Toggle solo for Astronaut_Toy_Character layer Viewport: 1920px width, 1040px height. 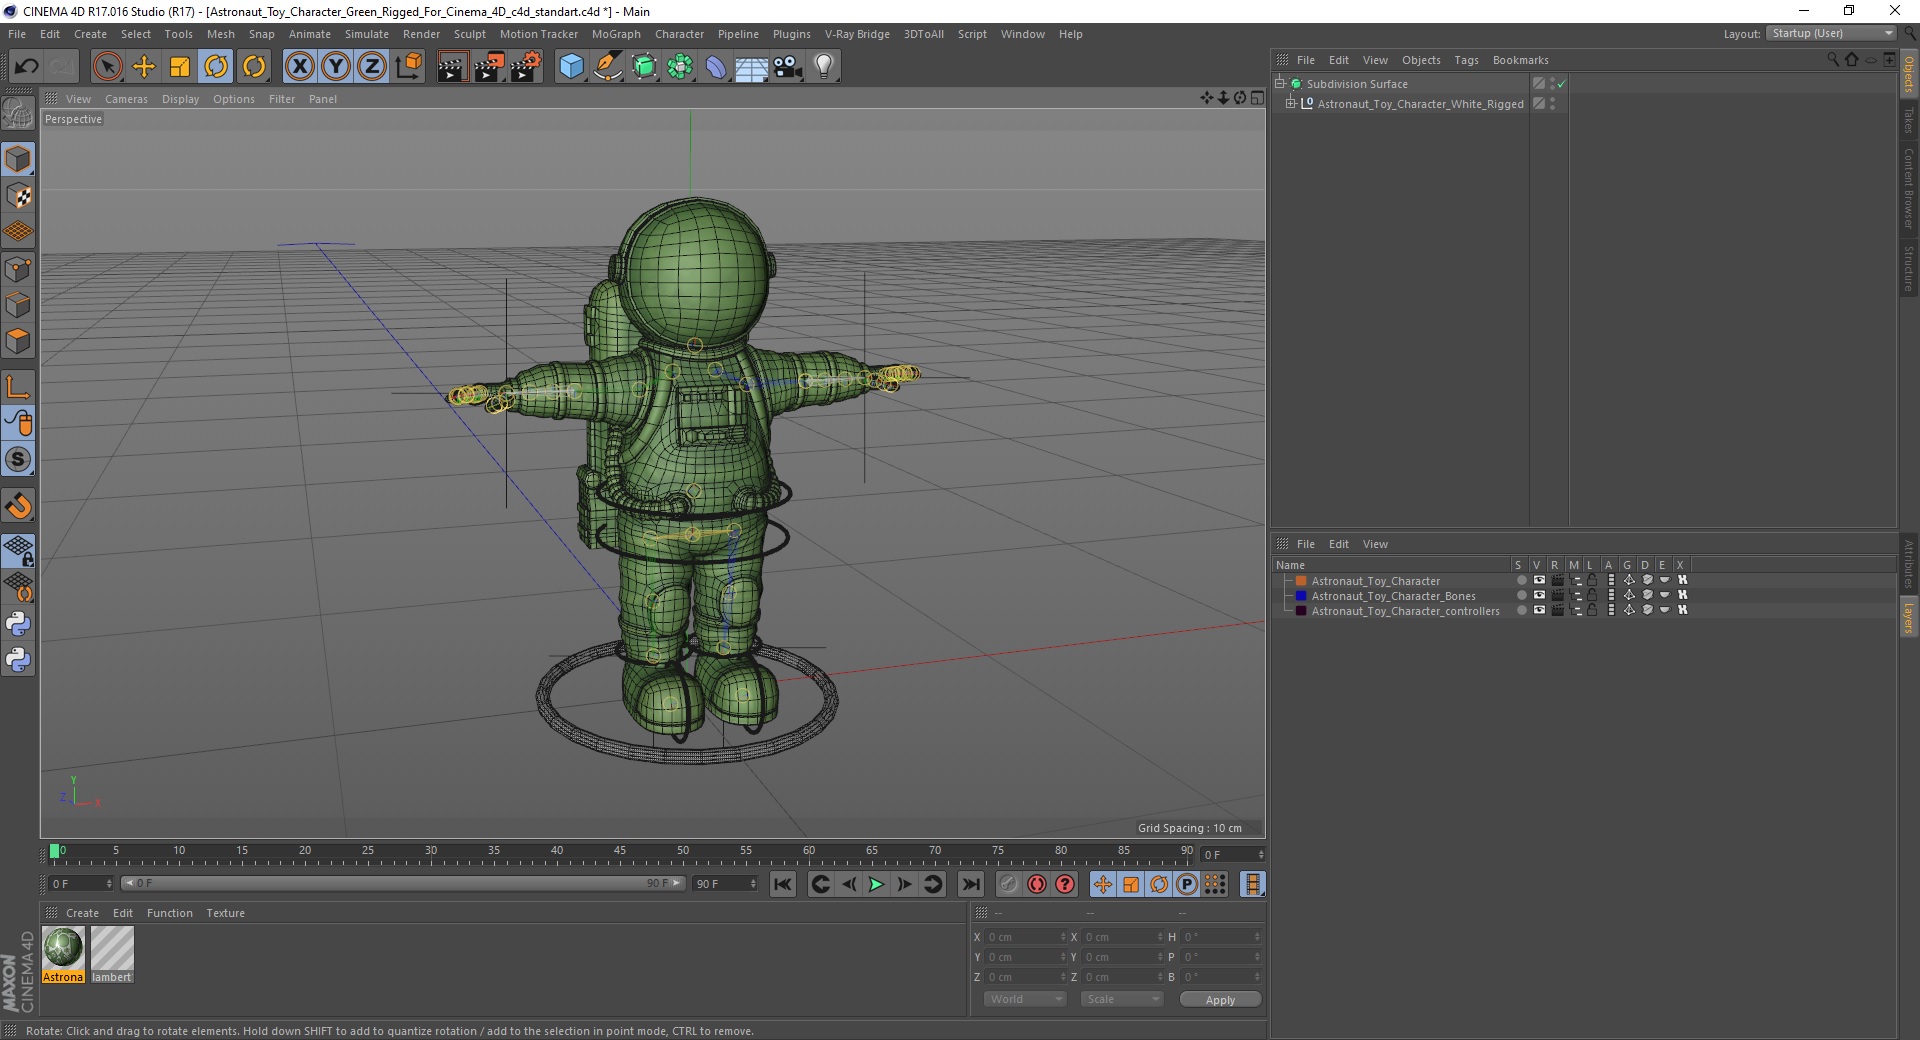(1521, 580)
